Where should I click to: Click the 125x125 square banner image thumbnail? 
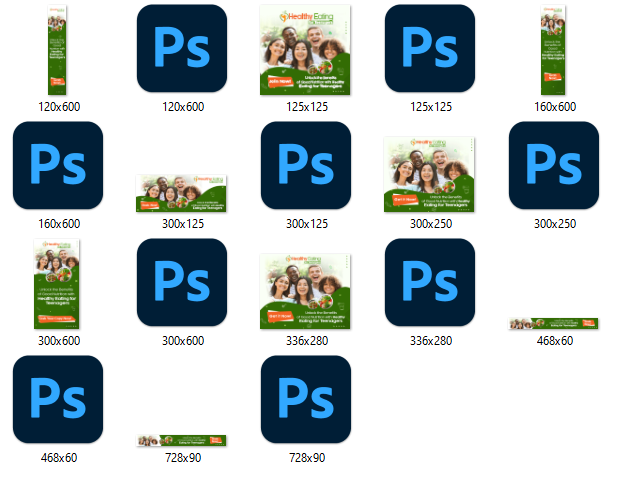tap(305, 50)
